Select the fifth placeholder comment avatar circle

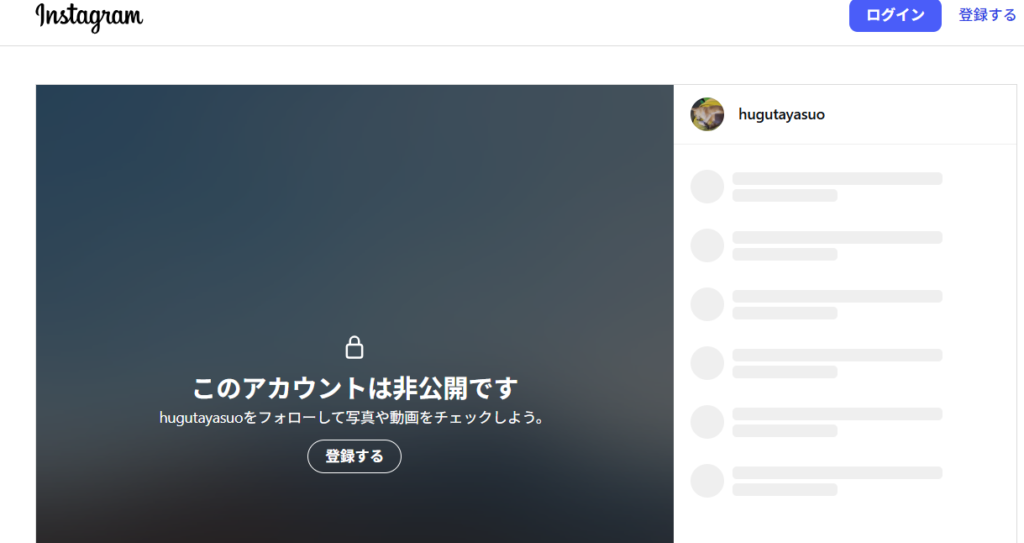pyautogui.click(x=707, y=422)
